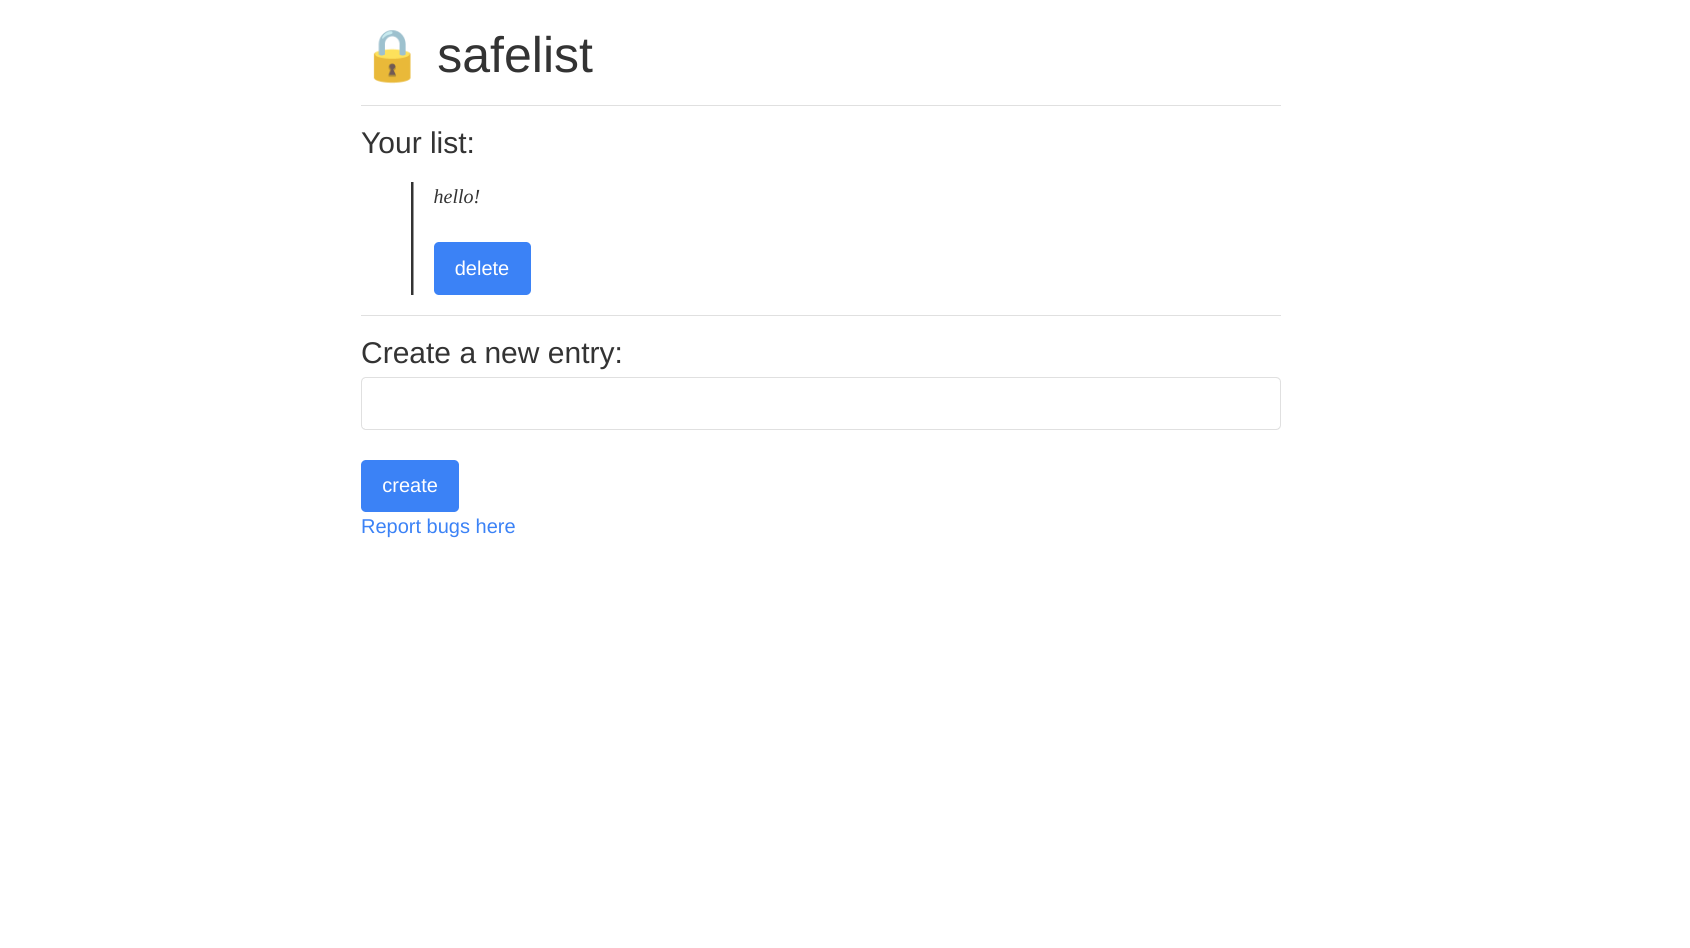Click the padlock icon beside safelist
Viewport: 1690px width, 948px height.
(391, 56)
